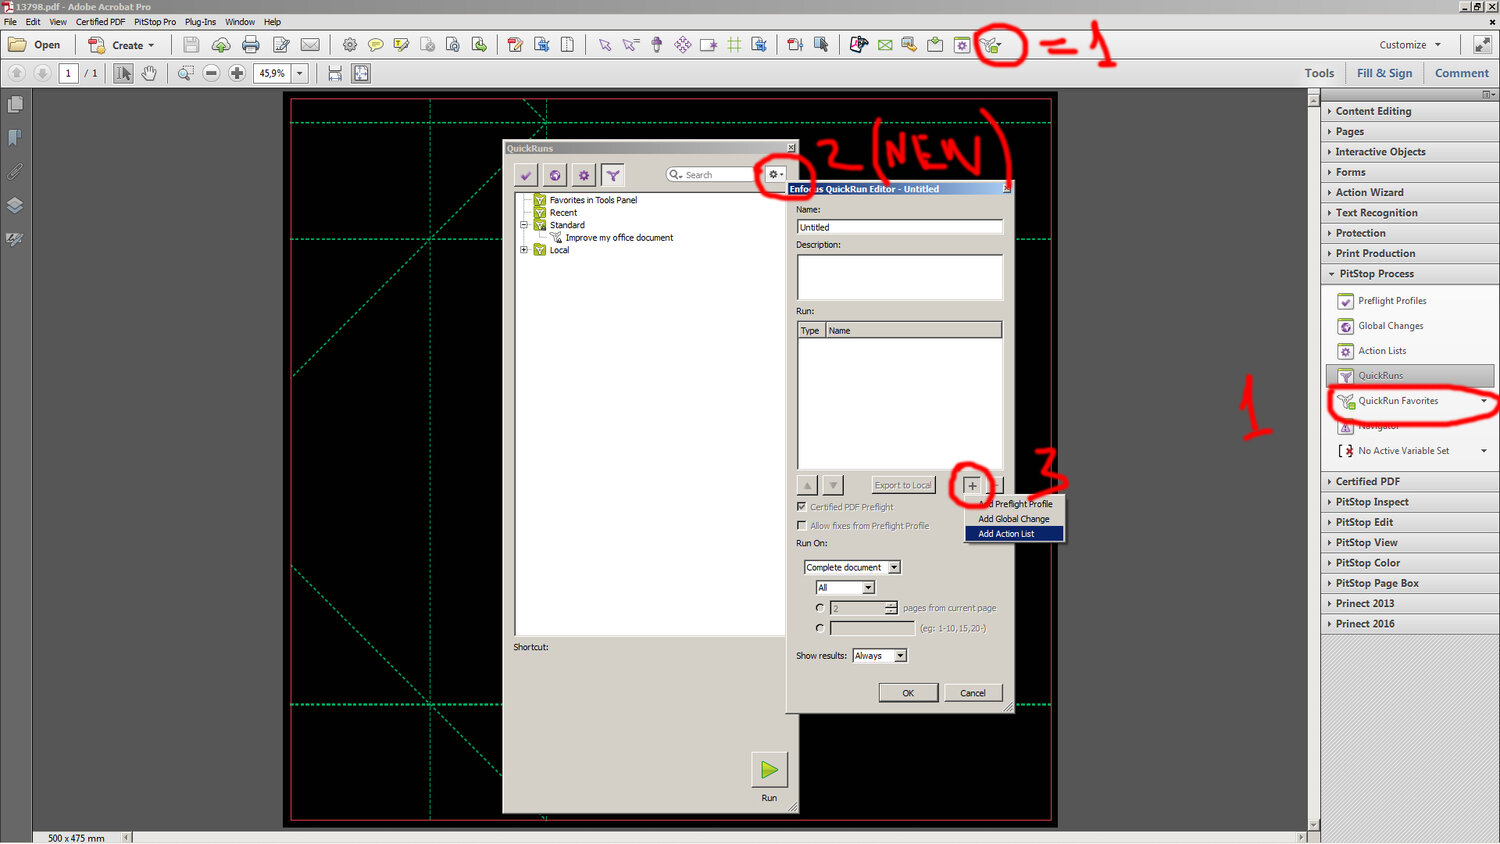Click the plus add button in QuickRun Editor
Screen dimensions: 1500x844
coord(972,485)
